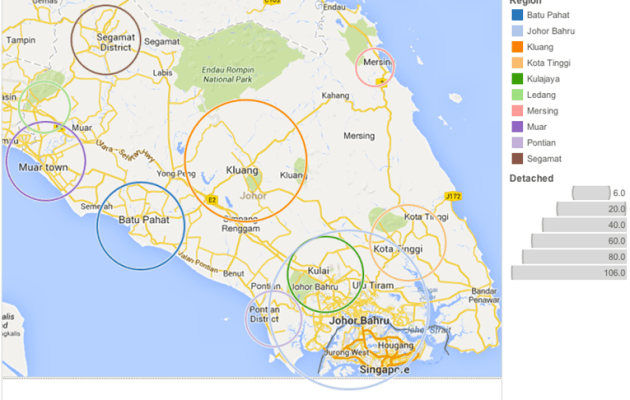
Task: Select the Batu Pahat blue legend swatch
Action: (x=517, y=15)
